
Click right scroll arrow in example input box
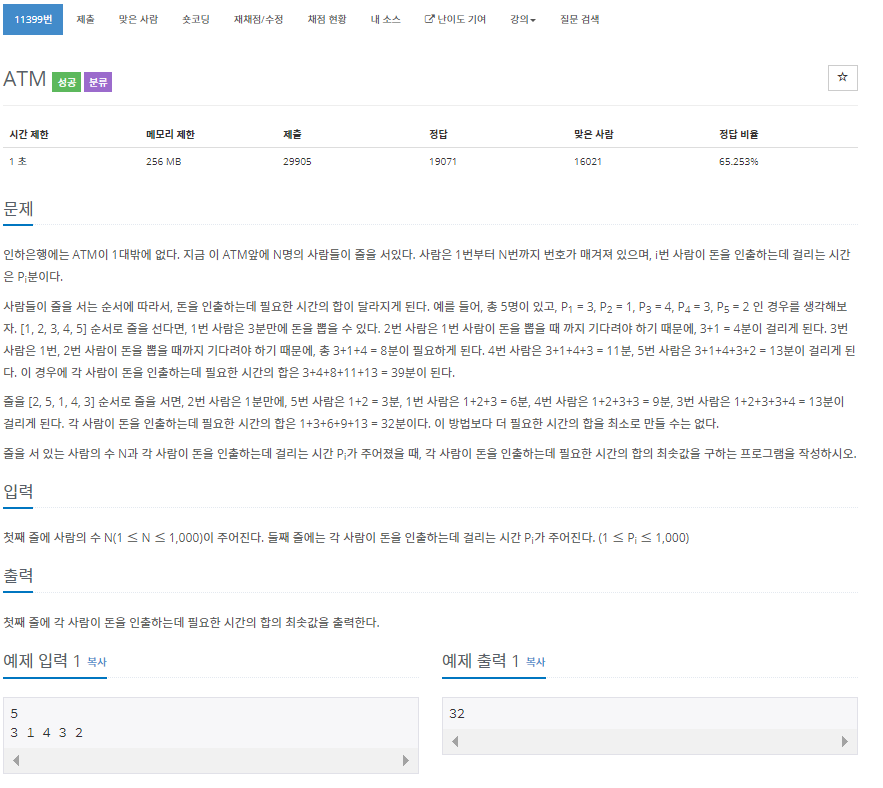point(405,760)
